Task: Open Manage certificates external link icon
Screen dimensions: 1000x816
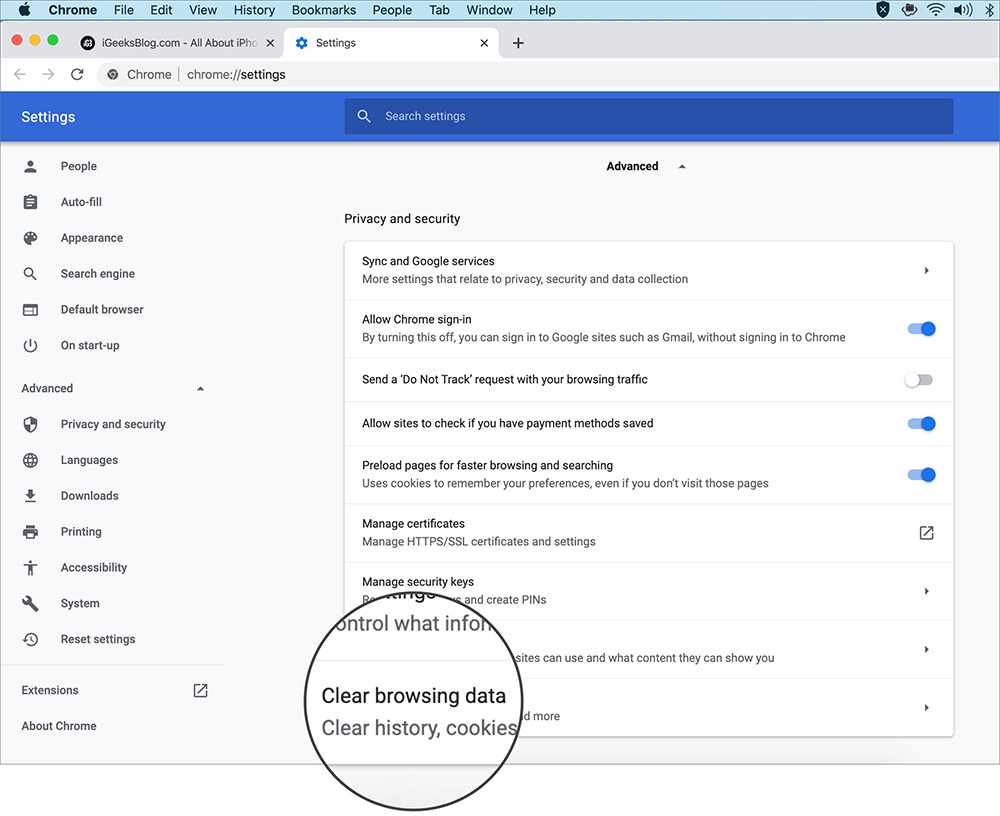Action: click(x=926, y=532)
